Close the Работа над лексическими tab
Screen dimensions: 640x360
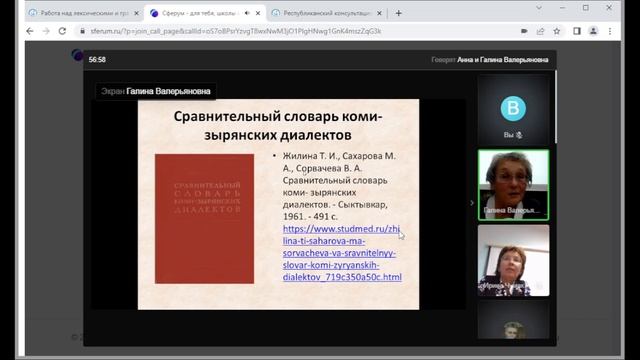click(137, 13)
